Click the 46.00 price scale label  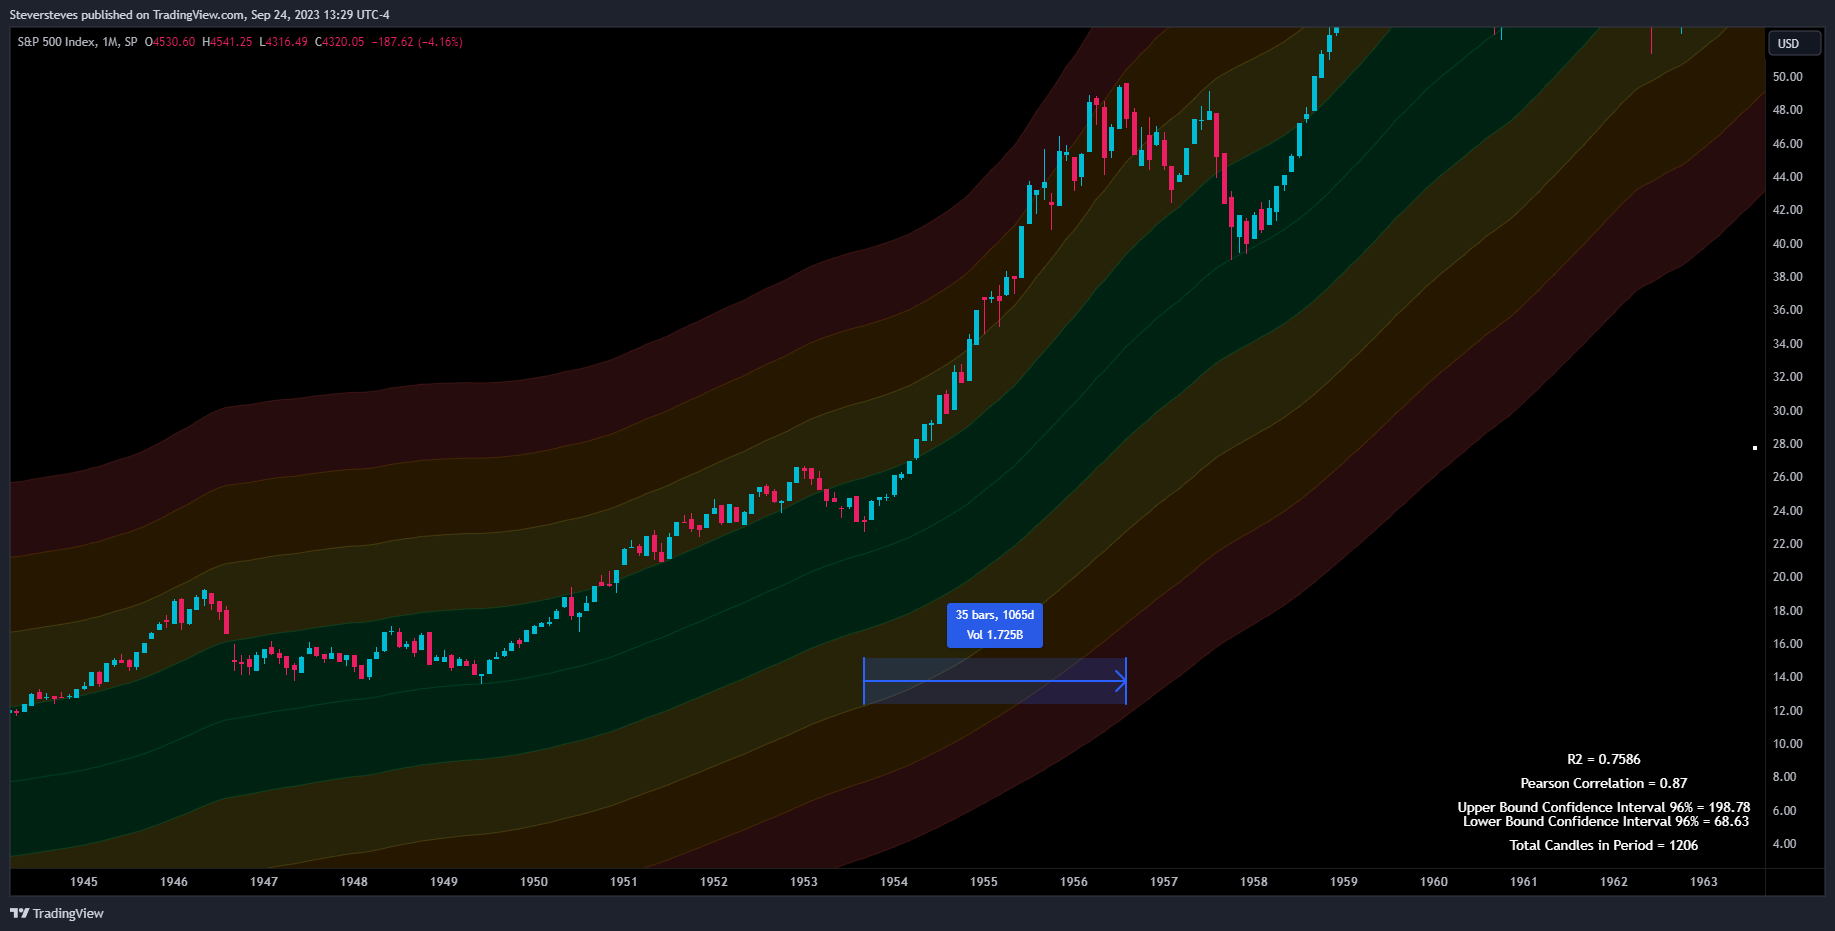pyautogui.click(x=1788, y=144)
